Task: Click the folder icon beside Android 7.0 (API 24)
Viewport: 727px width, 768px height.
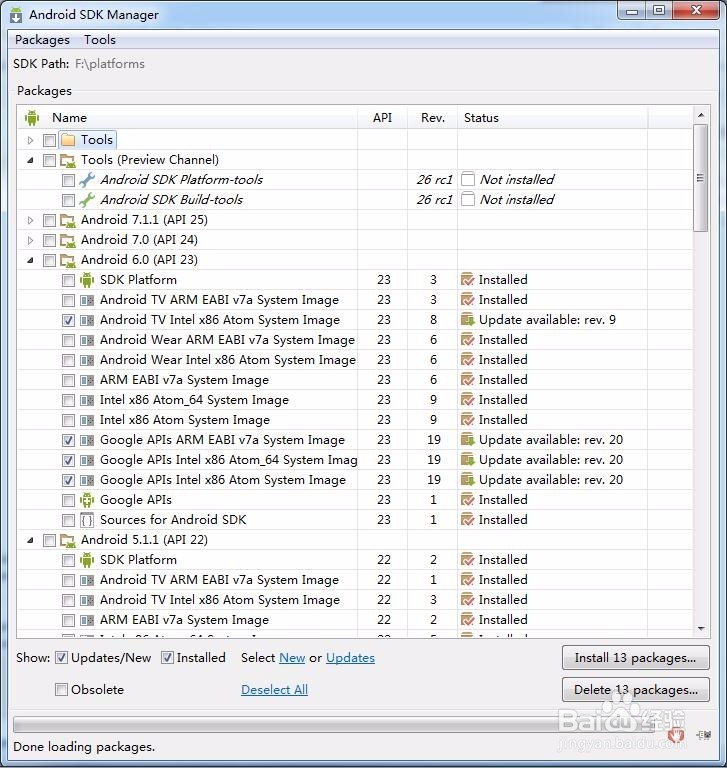Action: [x=68, y=240]
